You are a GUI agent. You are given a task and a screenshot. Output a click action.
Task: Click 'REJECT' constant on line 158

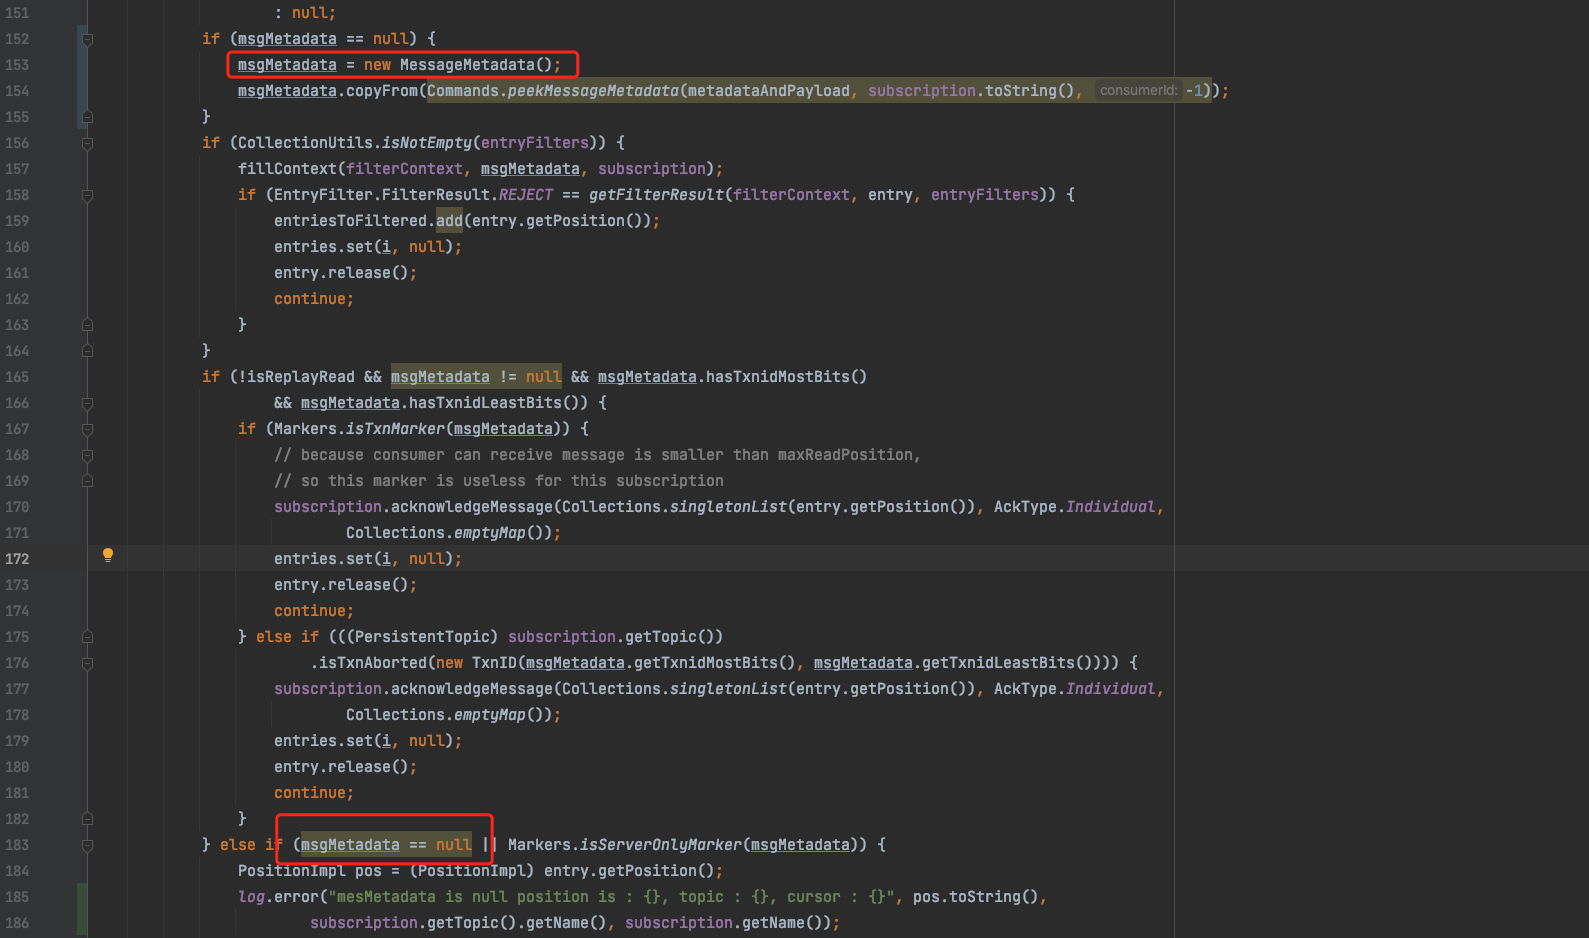(x=526, y=195)
